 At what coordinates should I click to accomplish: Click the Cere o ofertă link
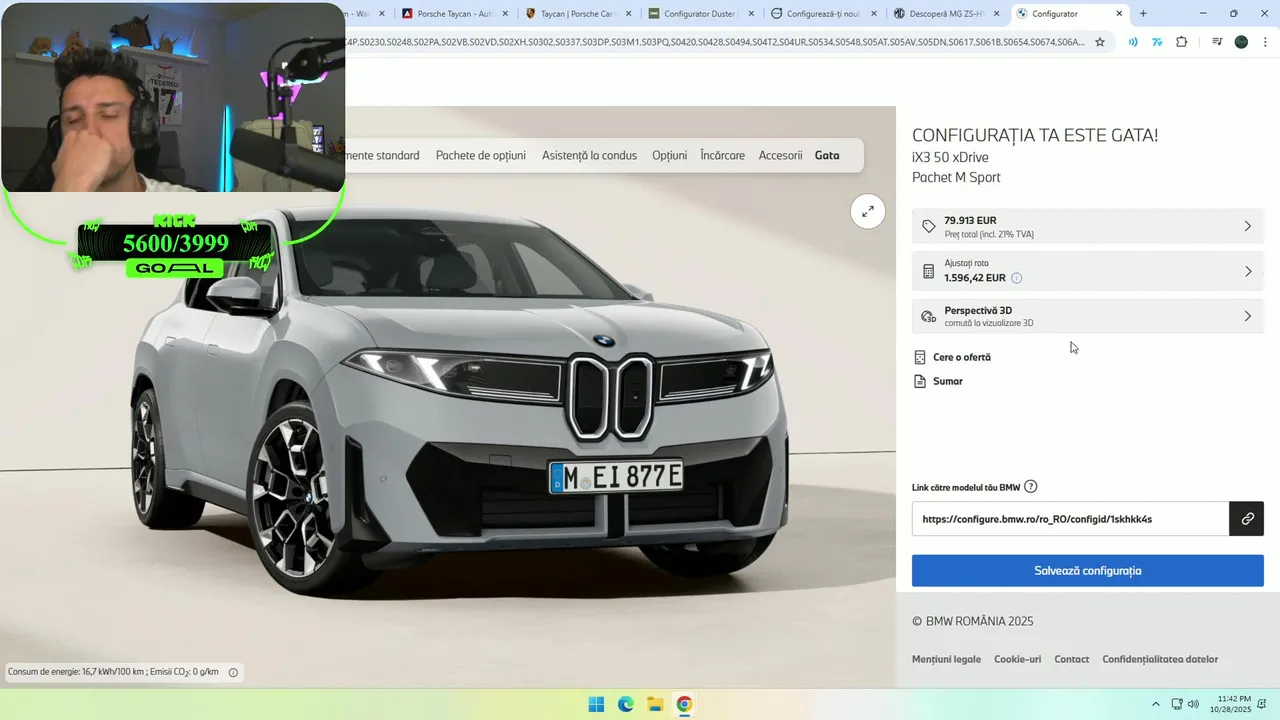click(x=962, y=357)
